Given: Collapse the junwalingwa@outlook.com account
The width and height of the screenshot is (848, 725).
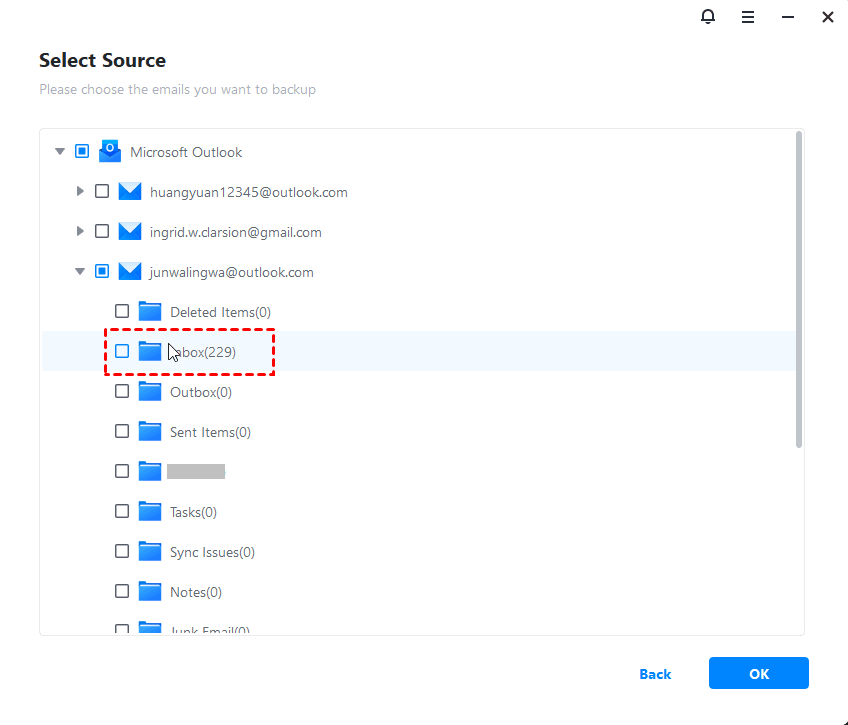Looking at the screenshot, I should pyautogui.click(x=80, y=271).
